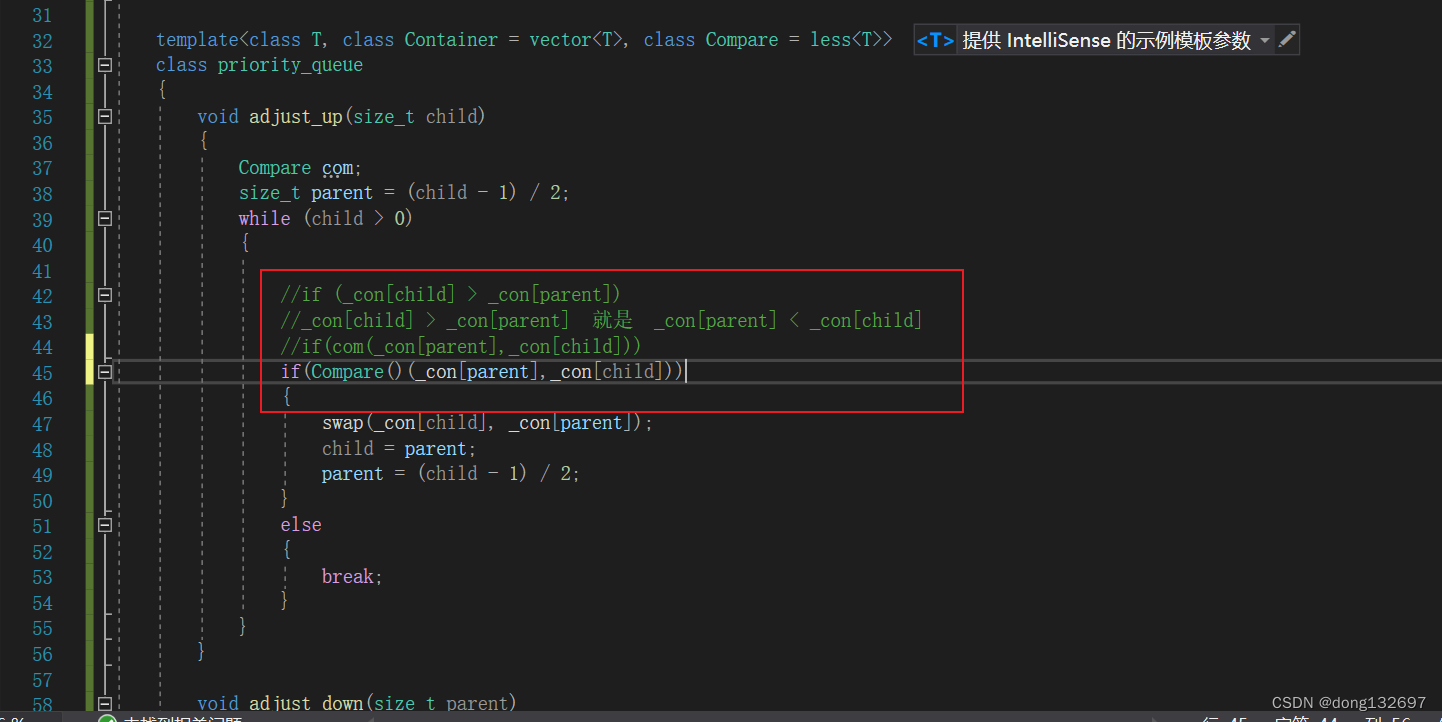Click 'adjust_down' function name on line 58
The width and height of the screenshot is (1442, 722).
coord(306,704)
